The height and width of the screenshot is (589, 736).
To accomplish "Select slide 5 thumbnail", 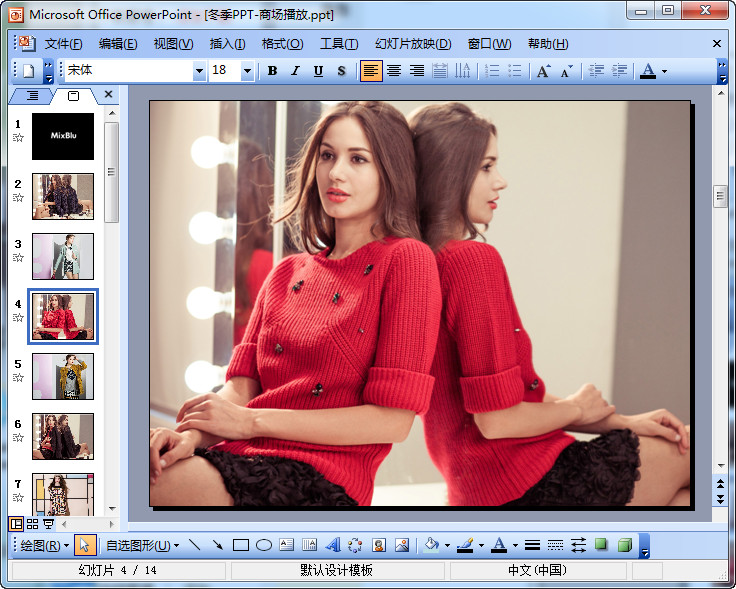I will click(x=63, y=376).
